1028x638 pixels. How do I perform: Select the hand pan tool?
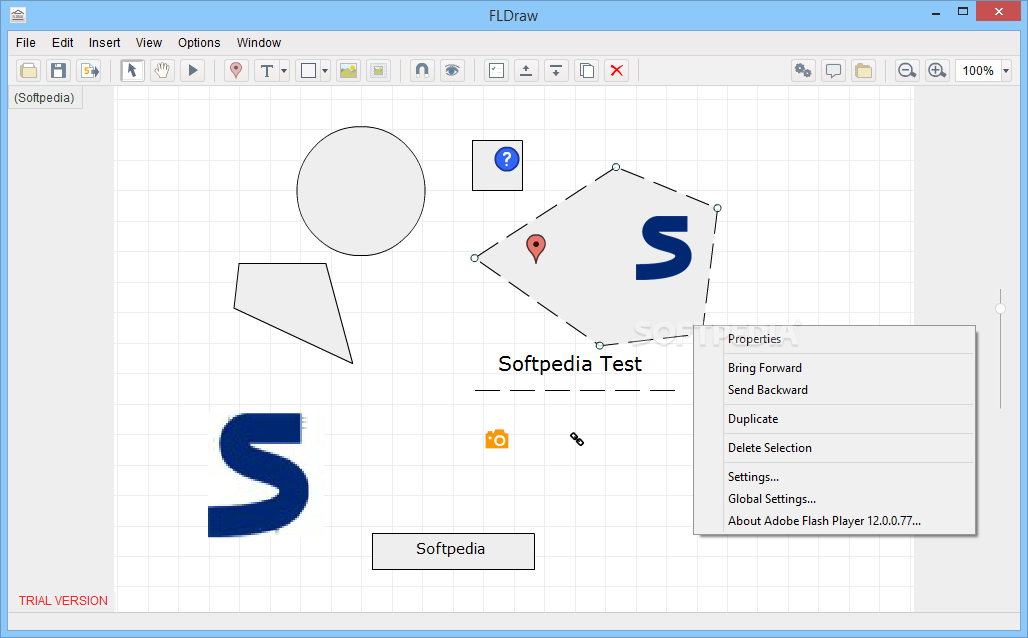[x=162, y=70]
